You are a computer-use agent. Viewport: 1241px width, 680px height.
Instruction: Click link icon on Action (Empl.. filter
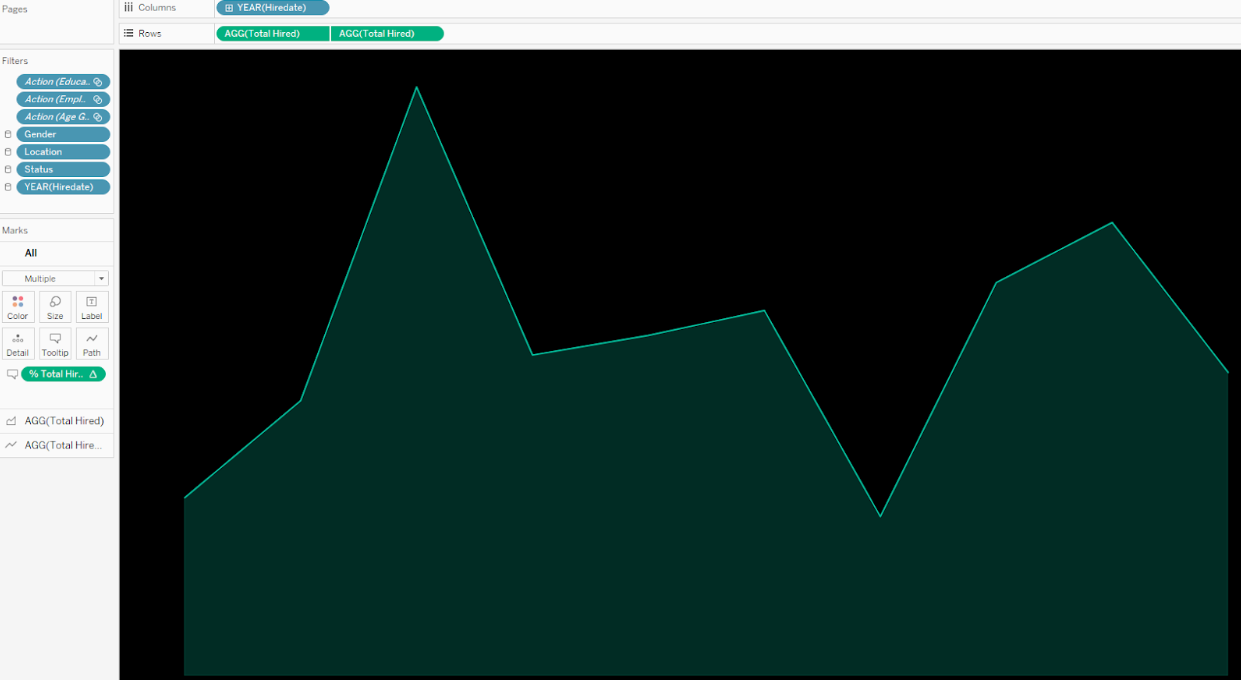pyautogui.click(x=98, y=99)
